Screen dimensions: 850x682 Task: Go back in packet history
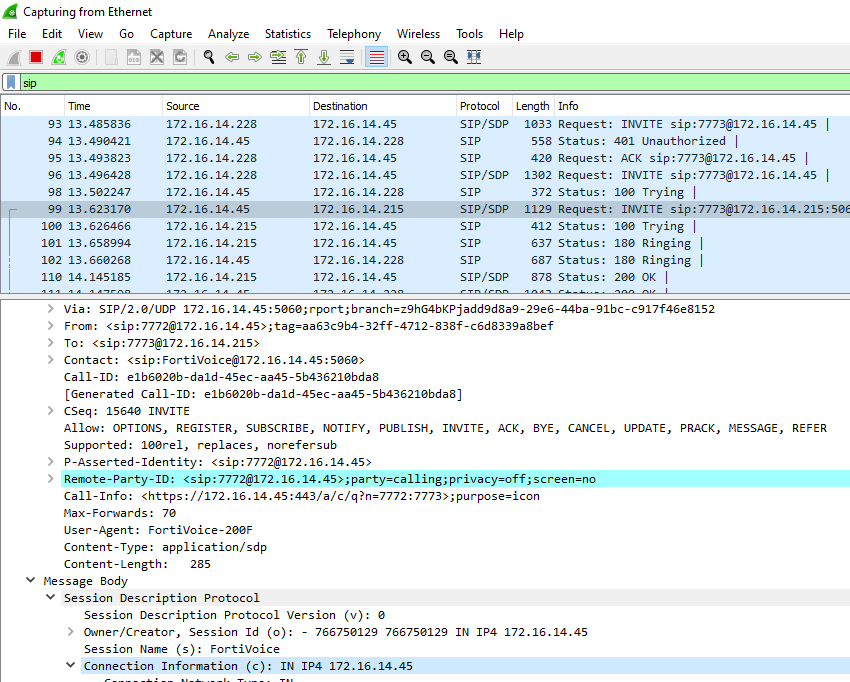click(x=232, y=58)
